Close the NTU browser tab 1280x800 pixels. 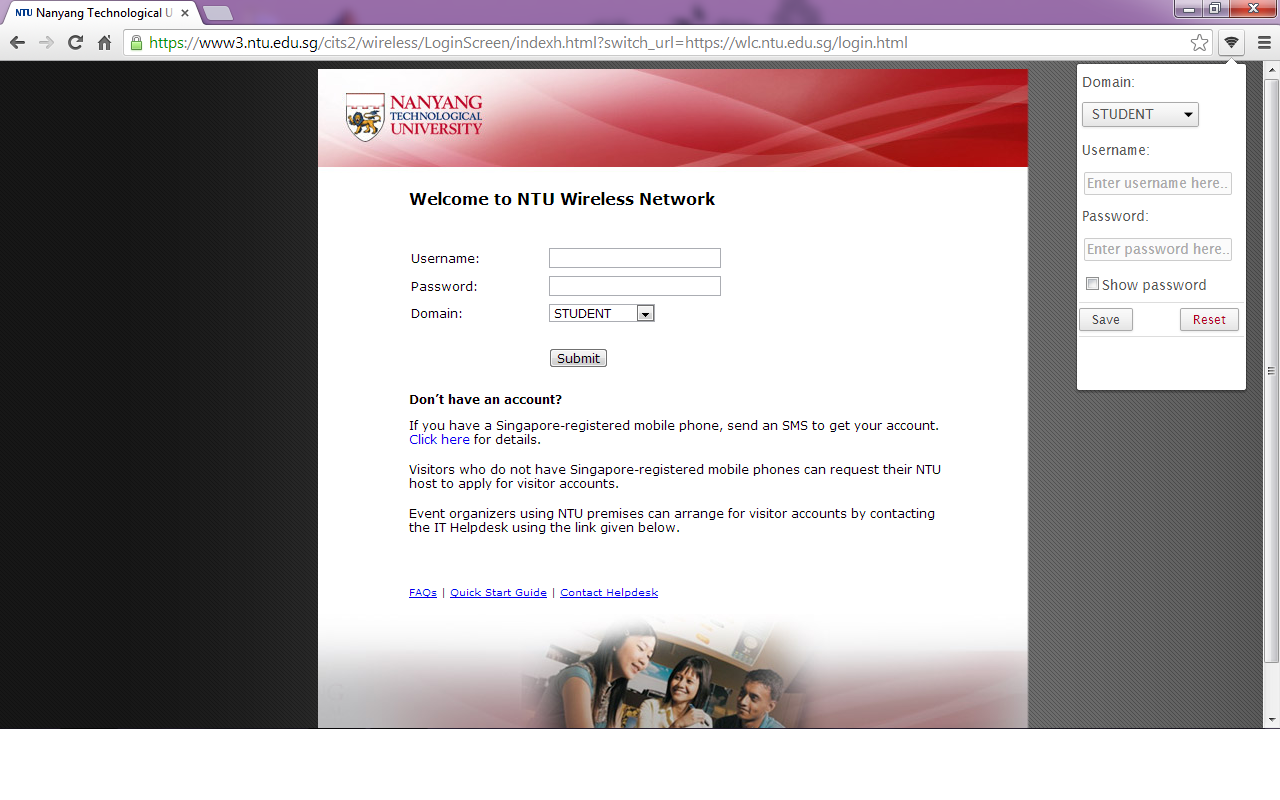(185, 13)
